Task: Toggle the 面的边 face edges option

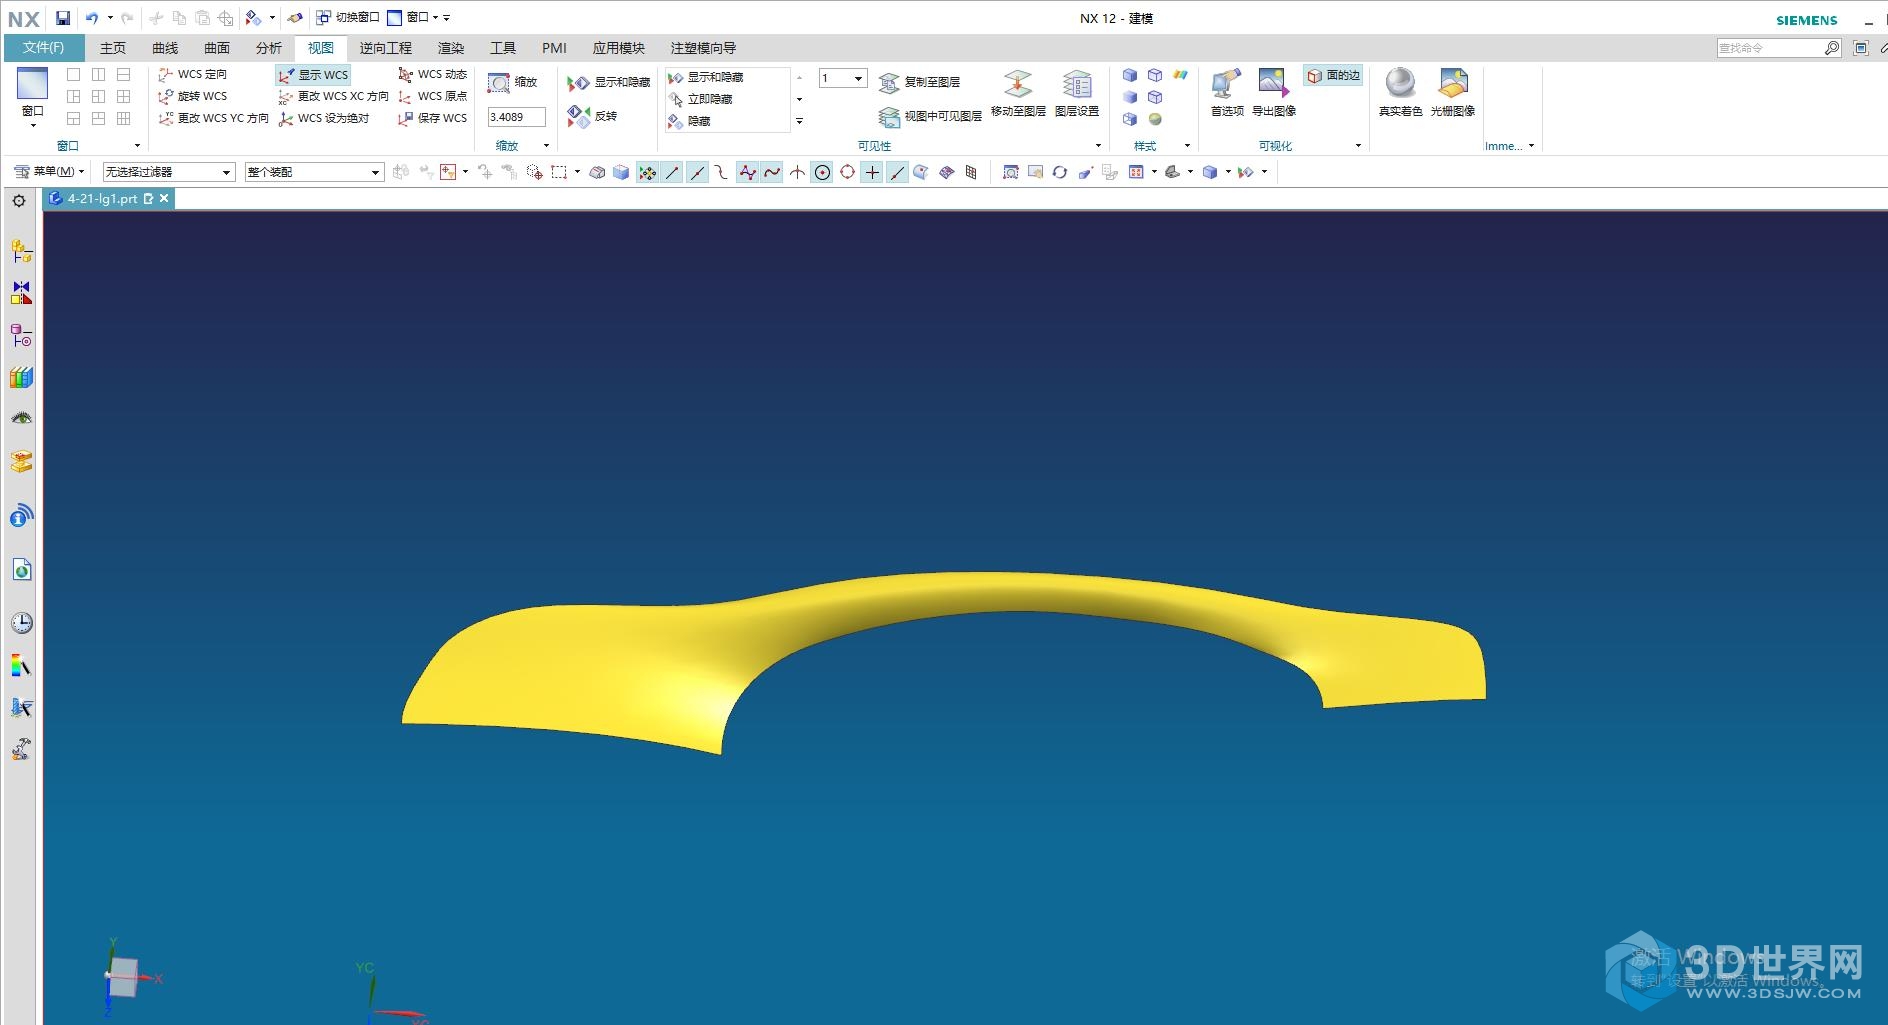Action: [x=1333, y=75]
